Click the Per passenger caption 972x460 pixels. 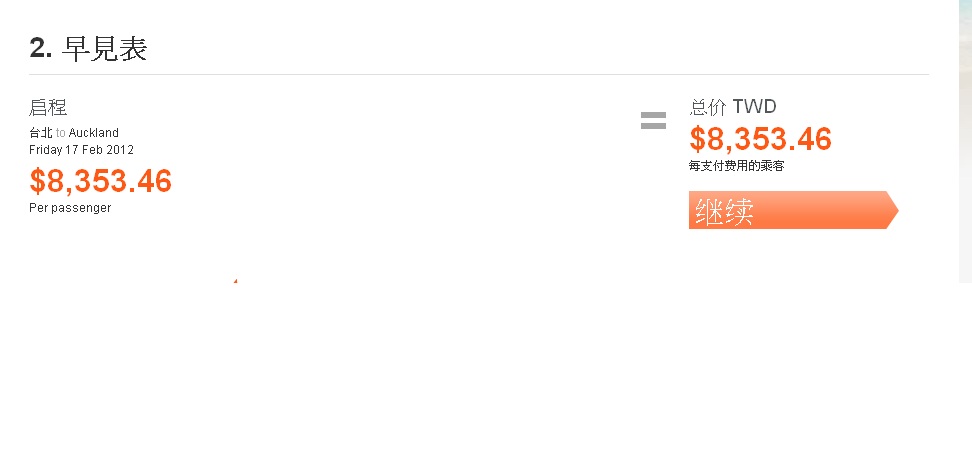tap(70, 208)
